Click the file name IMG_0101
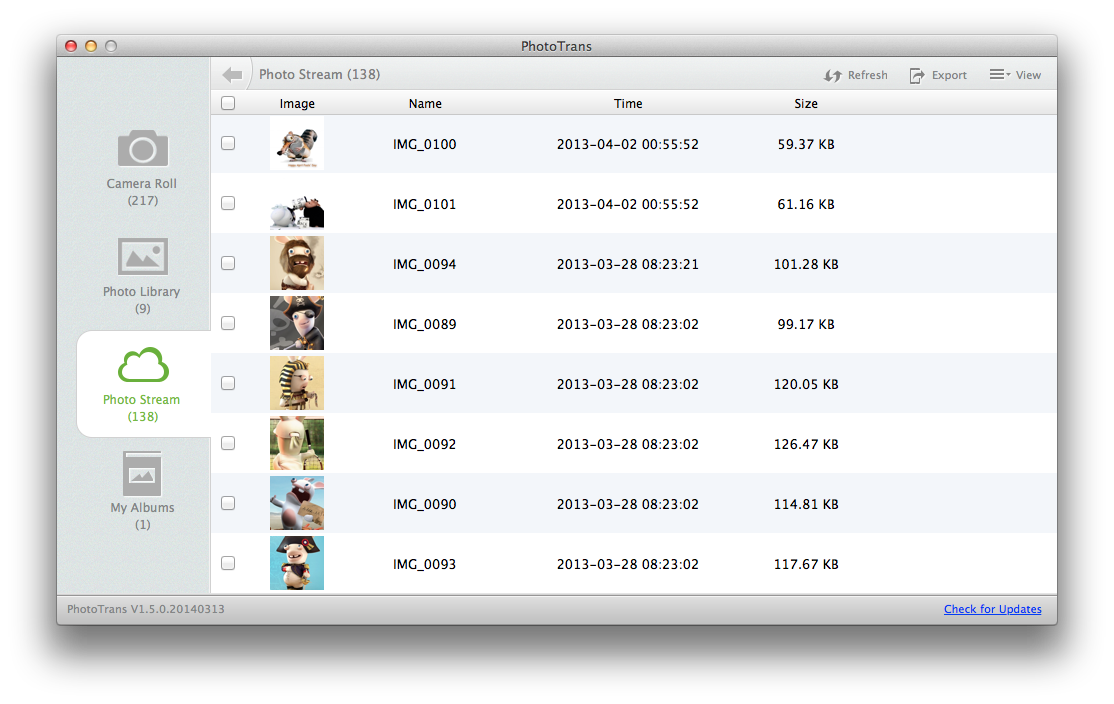 [x=424, y=205]
